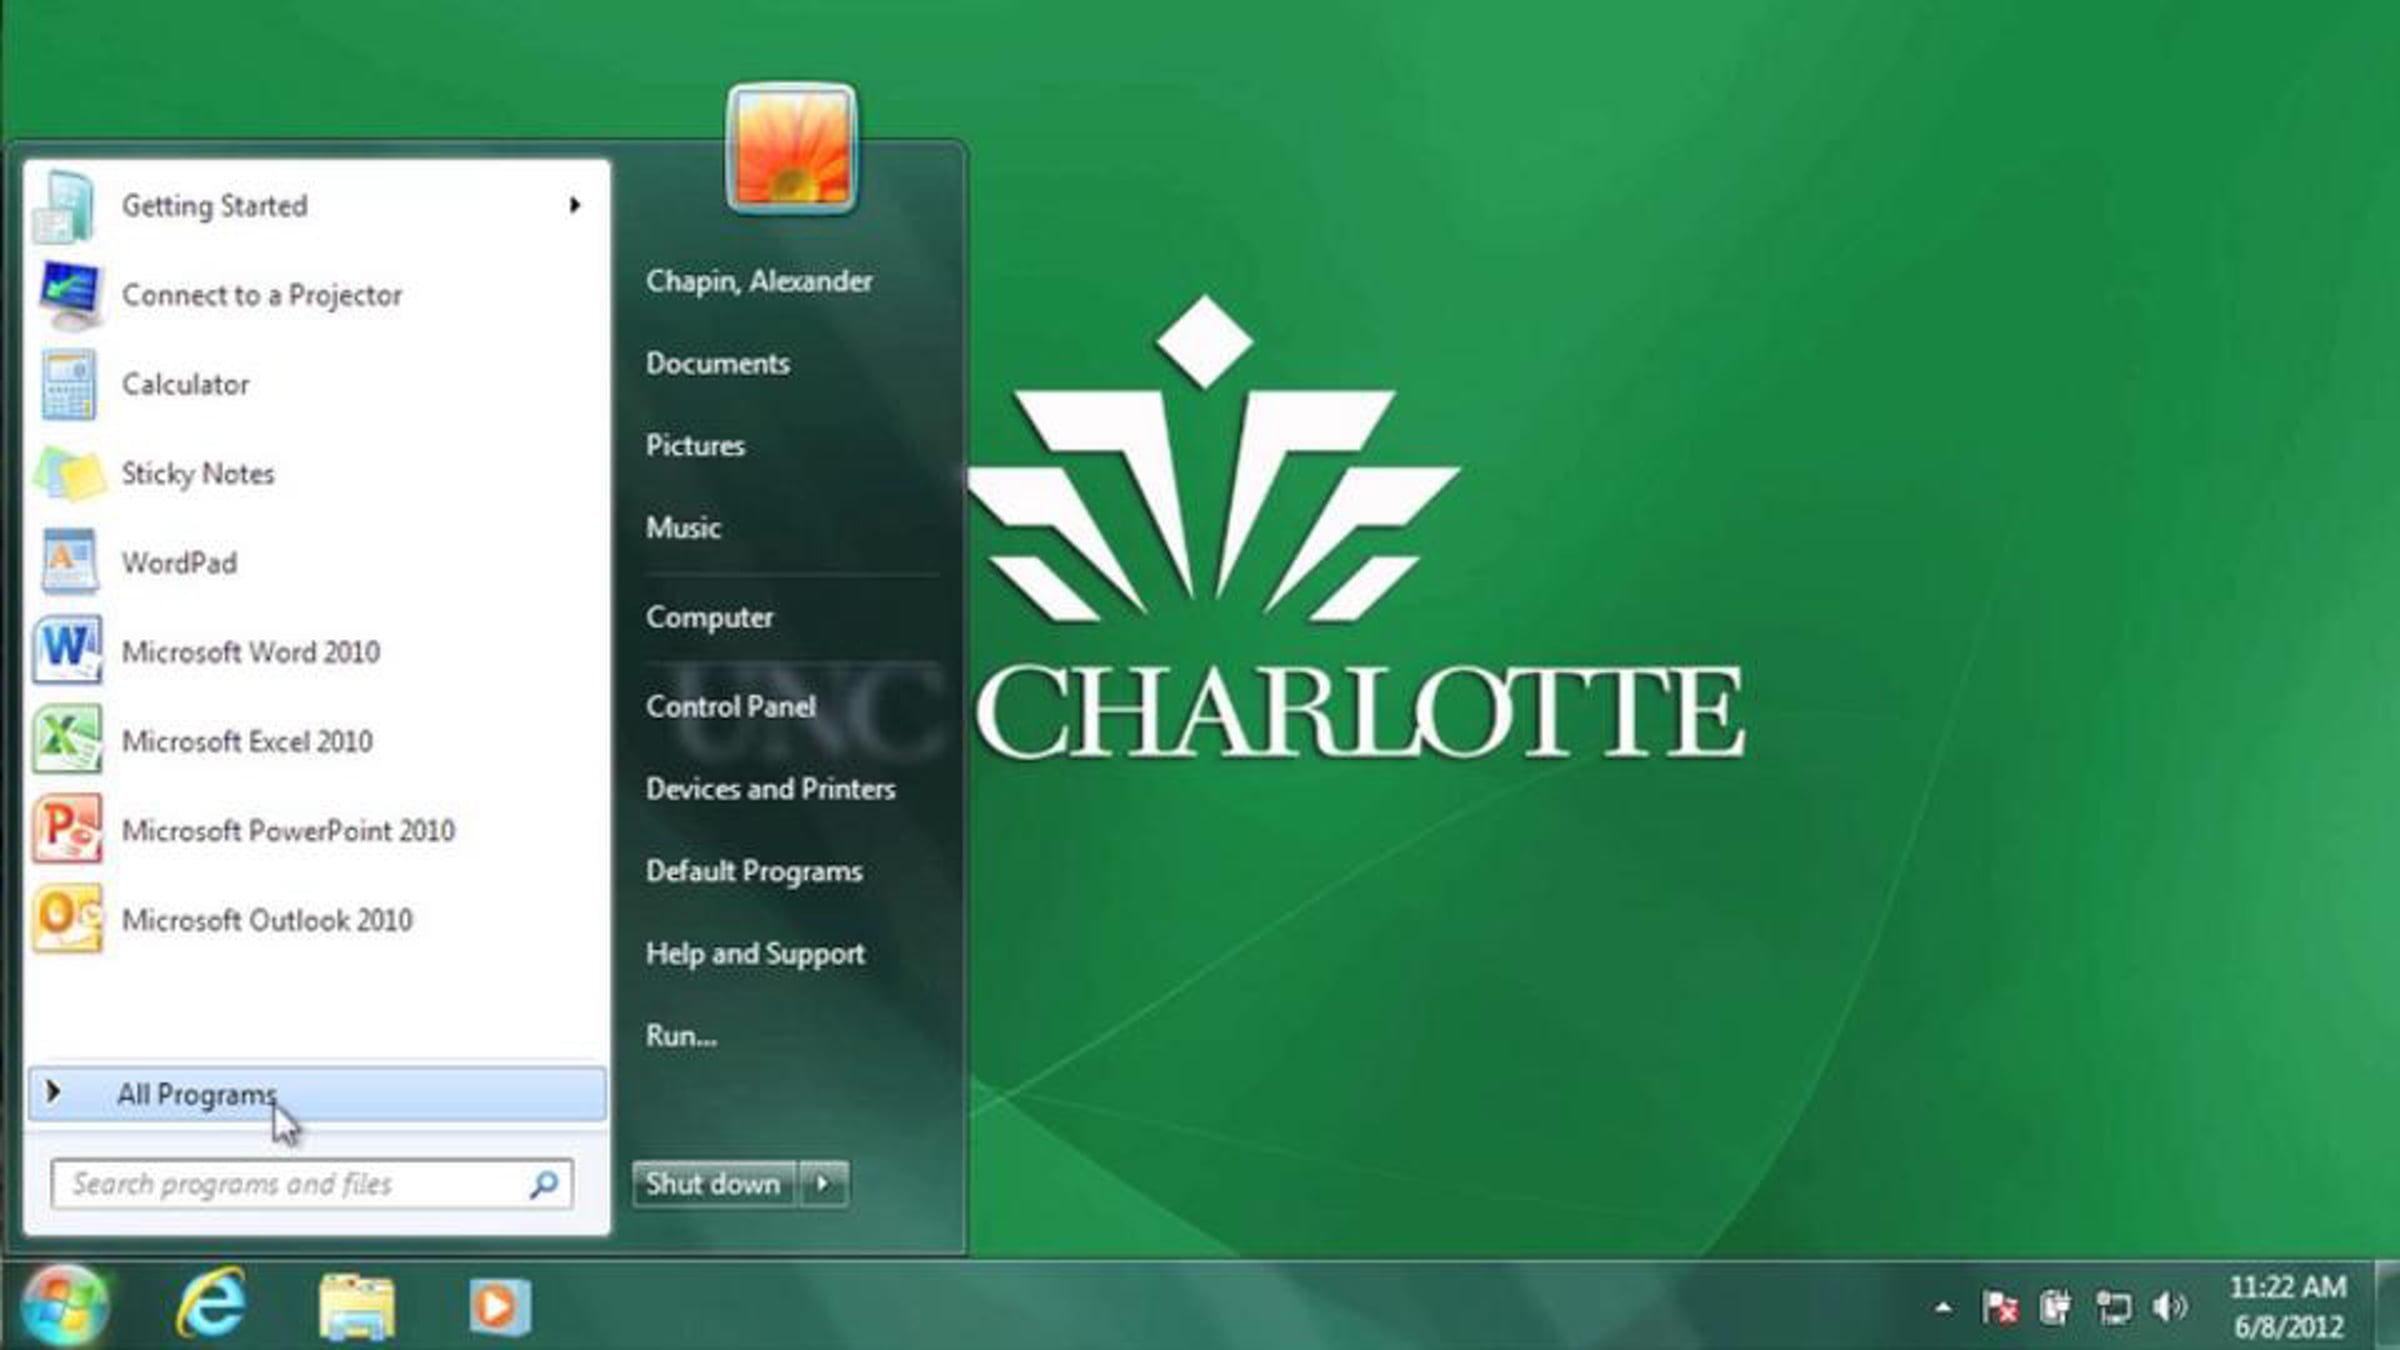Click the volume speaker tray icon
This screenshot has height=1350, width=2400.
click(x=2170, y=1306)
